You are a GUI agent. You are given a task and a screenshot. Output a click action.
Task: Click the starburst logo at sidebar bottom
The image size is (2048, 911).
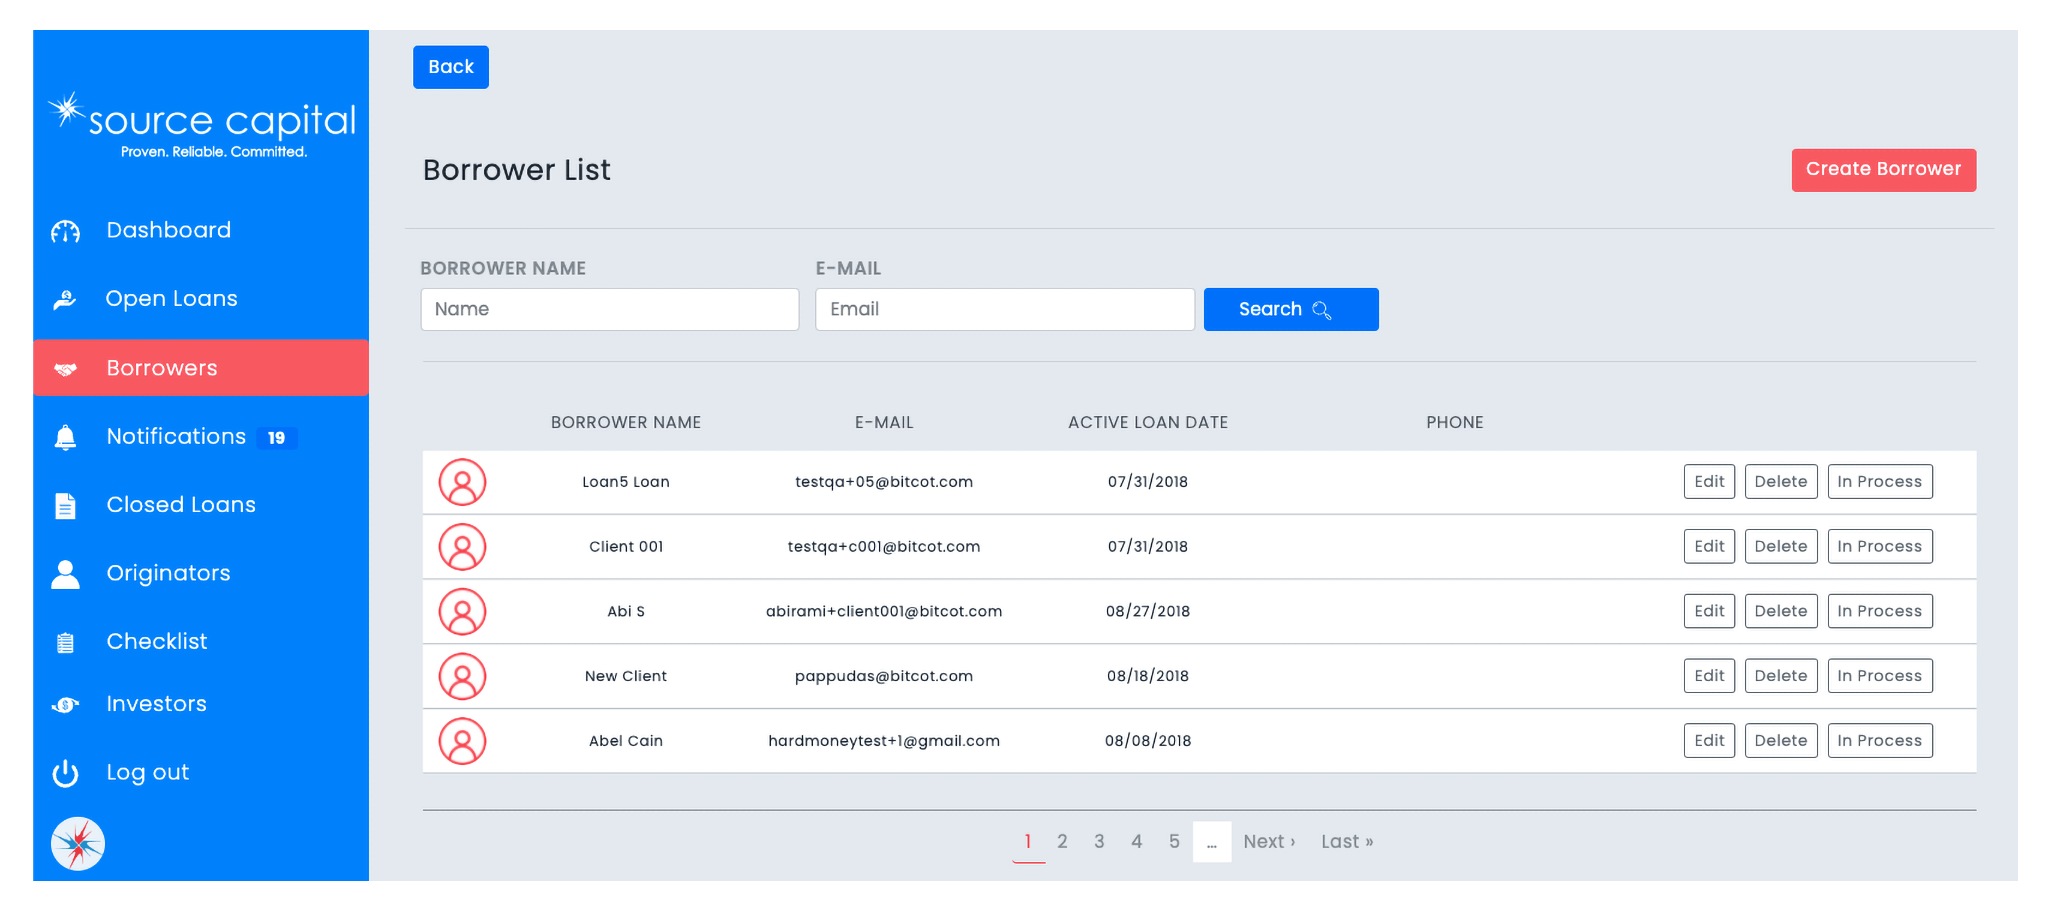click(78, 844)
